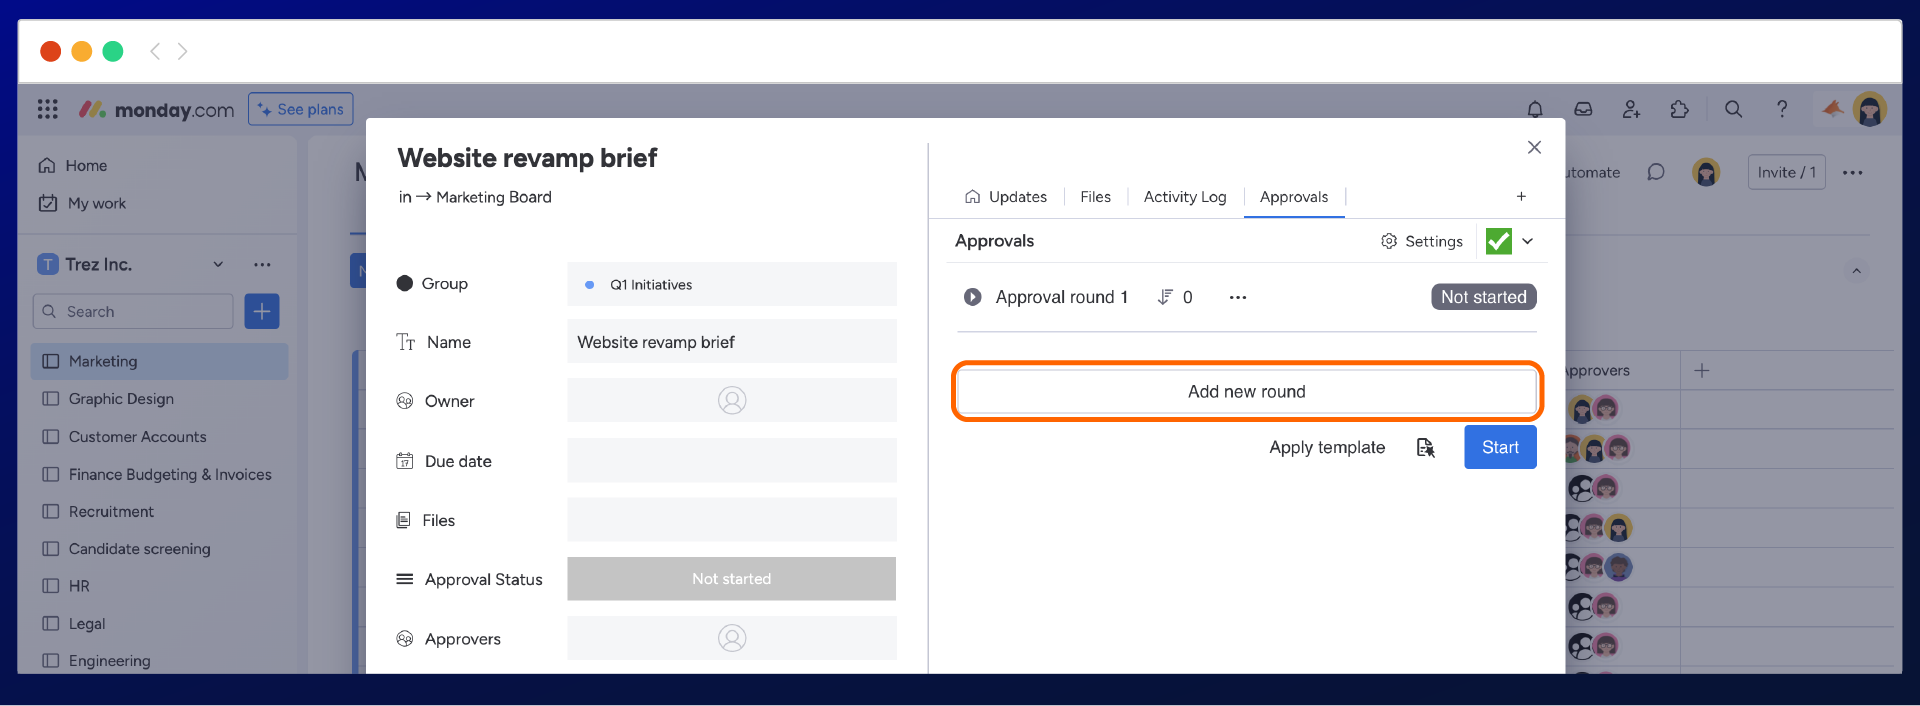Collapse the board header with the chevron up
This screenshot has width=1920, height=706.
coord(1856,271)
